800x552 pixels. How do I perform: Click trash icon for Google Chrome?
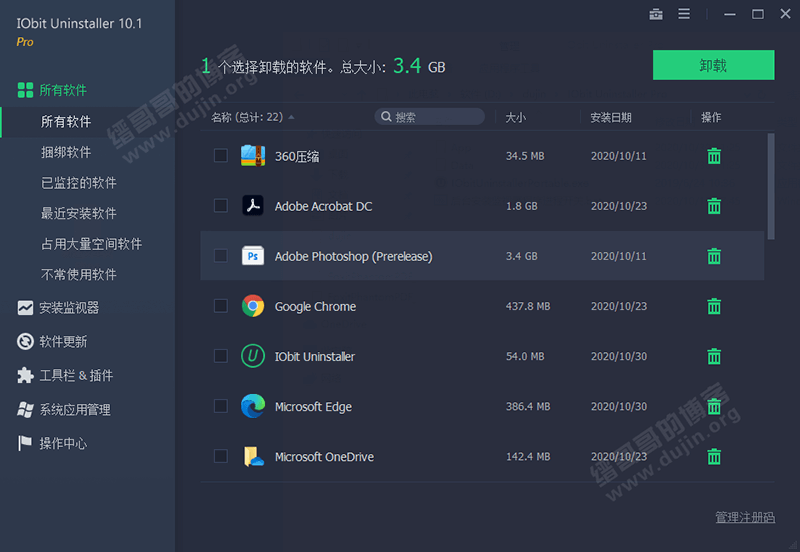tap(714, 306)
